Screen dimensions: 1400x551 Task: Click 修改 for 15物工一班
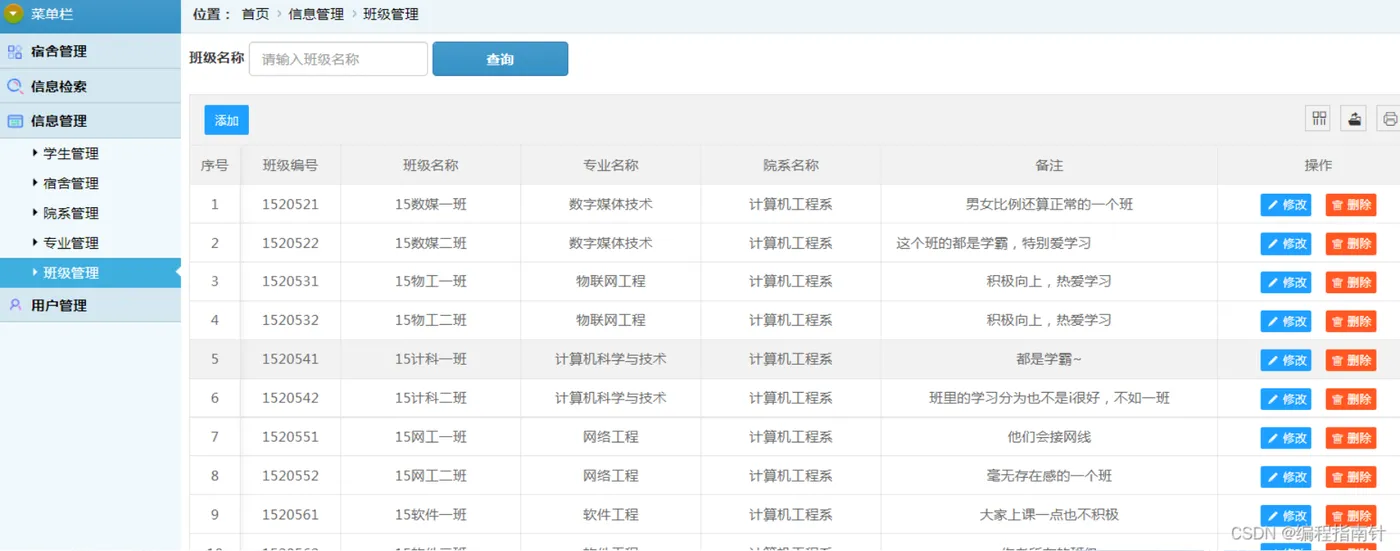tap(1286, 283)
